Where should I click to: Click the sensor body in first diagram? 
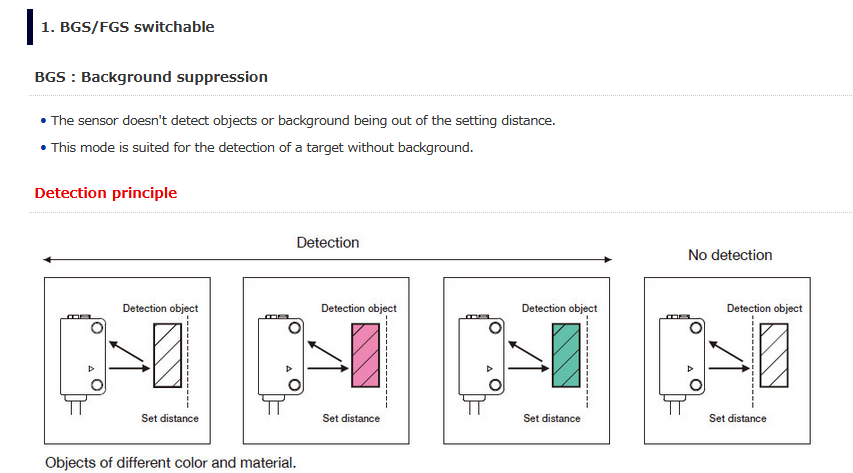pyautogui.click(x=83, y=357)
